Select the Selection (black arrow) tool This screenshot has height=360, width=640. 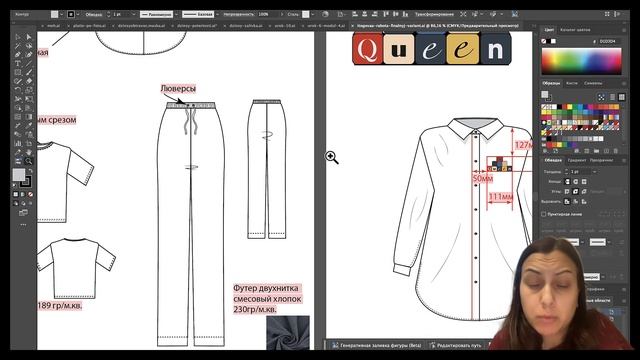coord(18,37)
